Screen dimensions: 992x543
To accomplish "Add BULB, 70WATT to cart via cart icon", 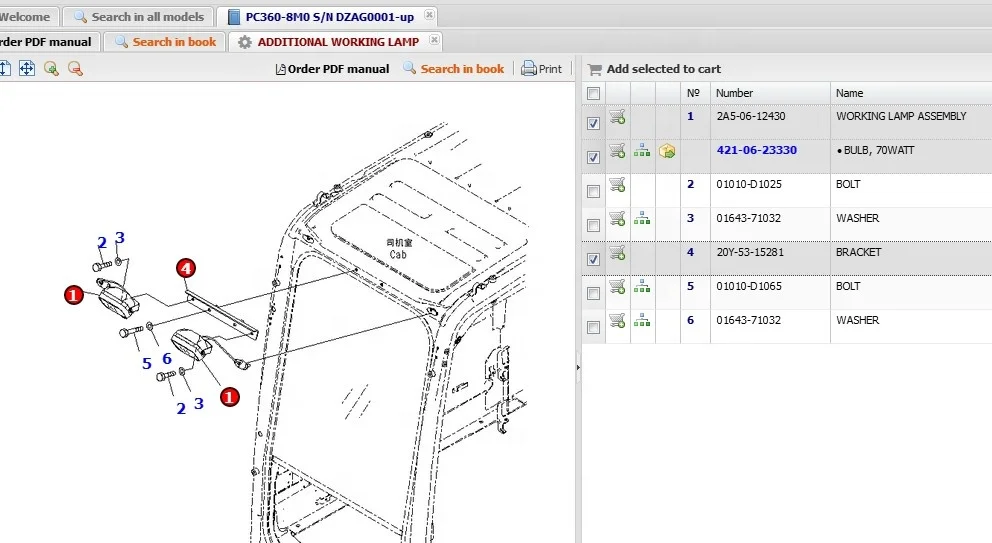I will point(617,151).
